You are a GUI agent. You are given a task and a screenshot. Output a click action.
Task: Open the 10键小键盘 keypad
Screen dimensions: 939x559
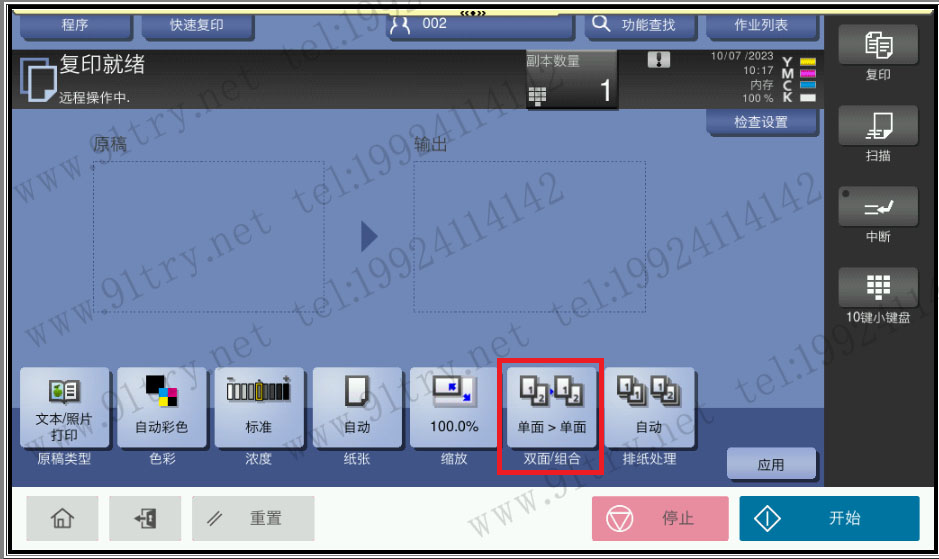(878, 288)
